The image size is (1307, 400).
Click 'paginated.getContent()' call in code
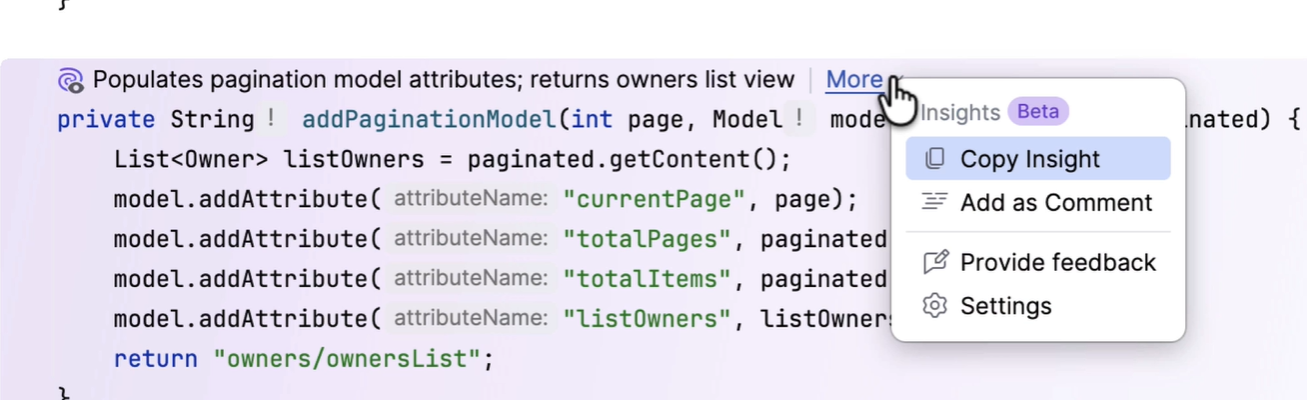(x=624, y=160)
